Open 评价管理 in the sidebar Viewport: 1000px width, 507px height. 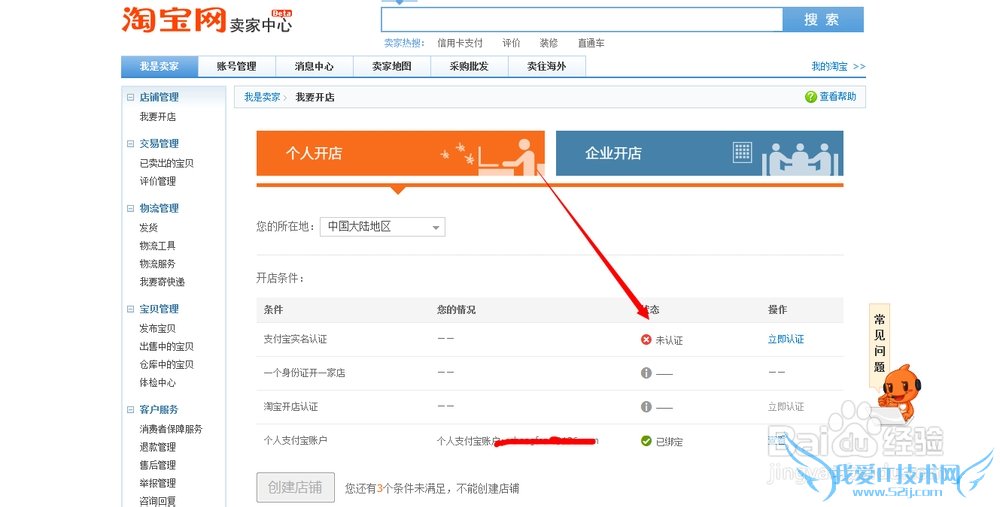[158, 181]
